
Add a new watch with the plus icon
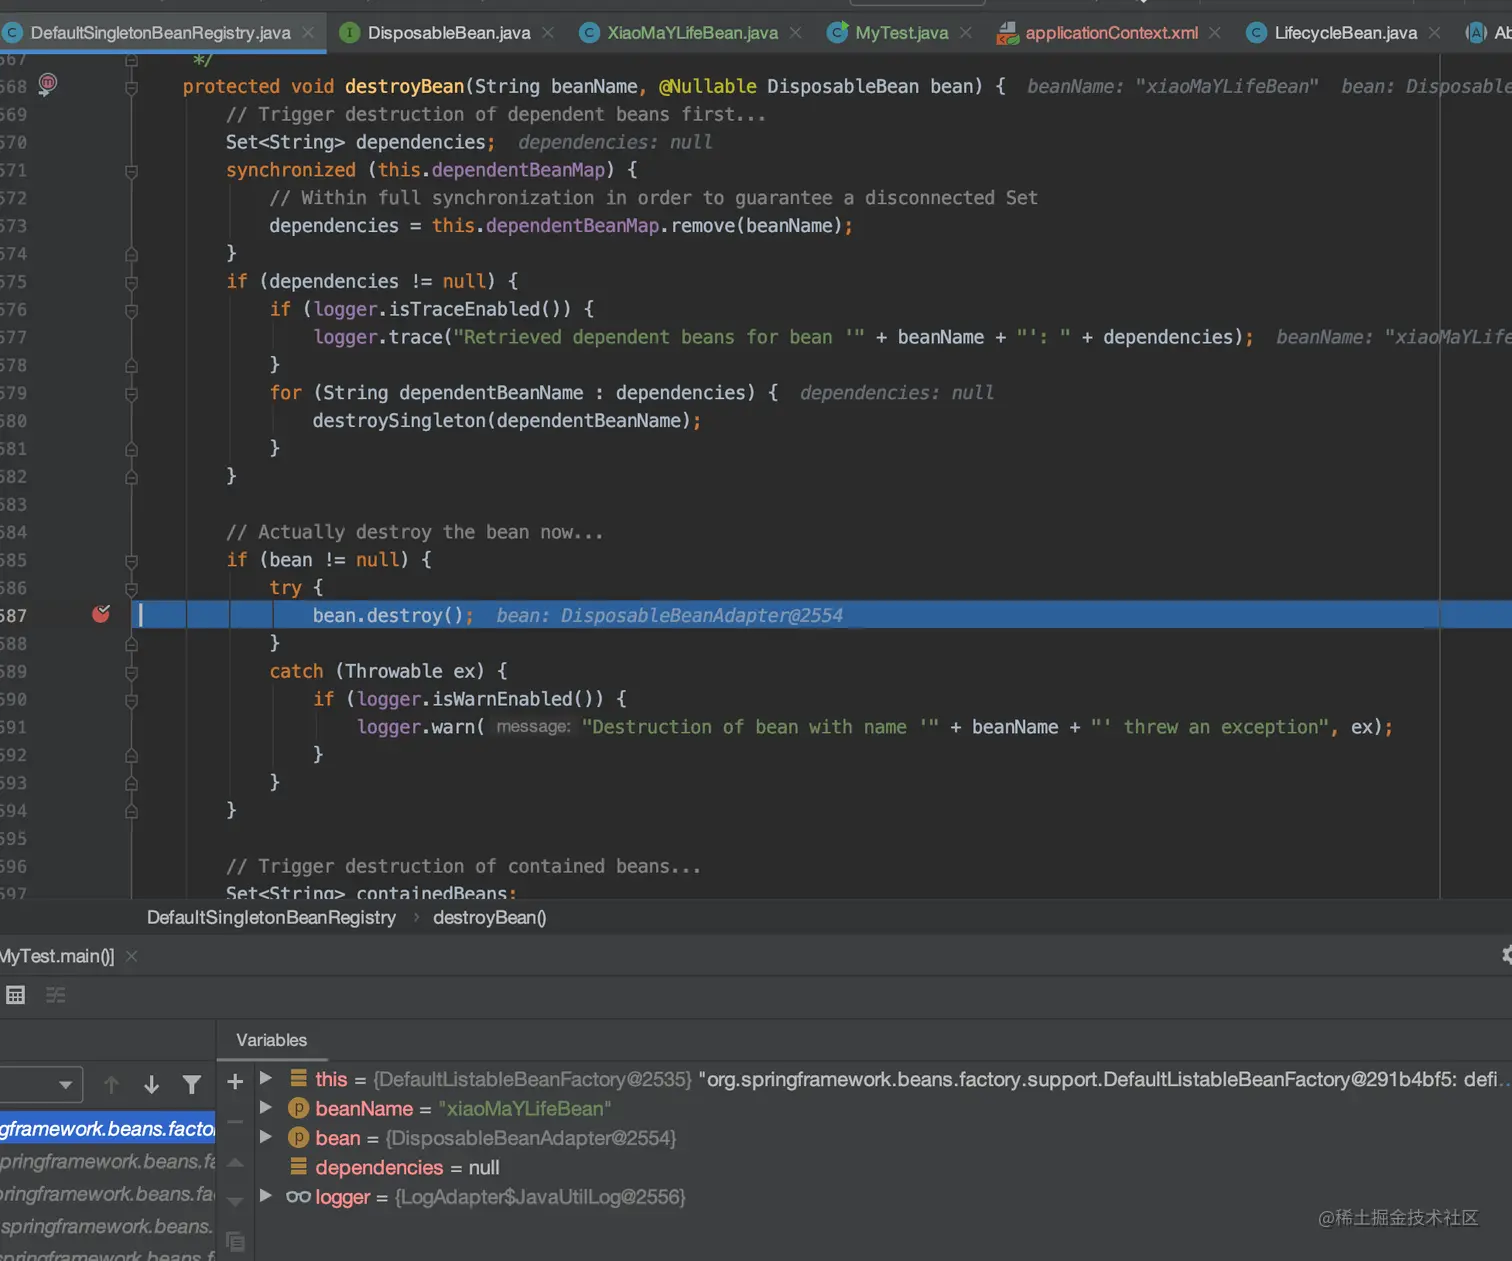point(235,1081)
